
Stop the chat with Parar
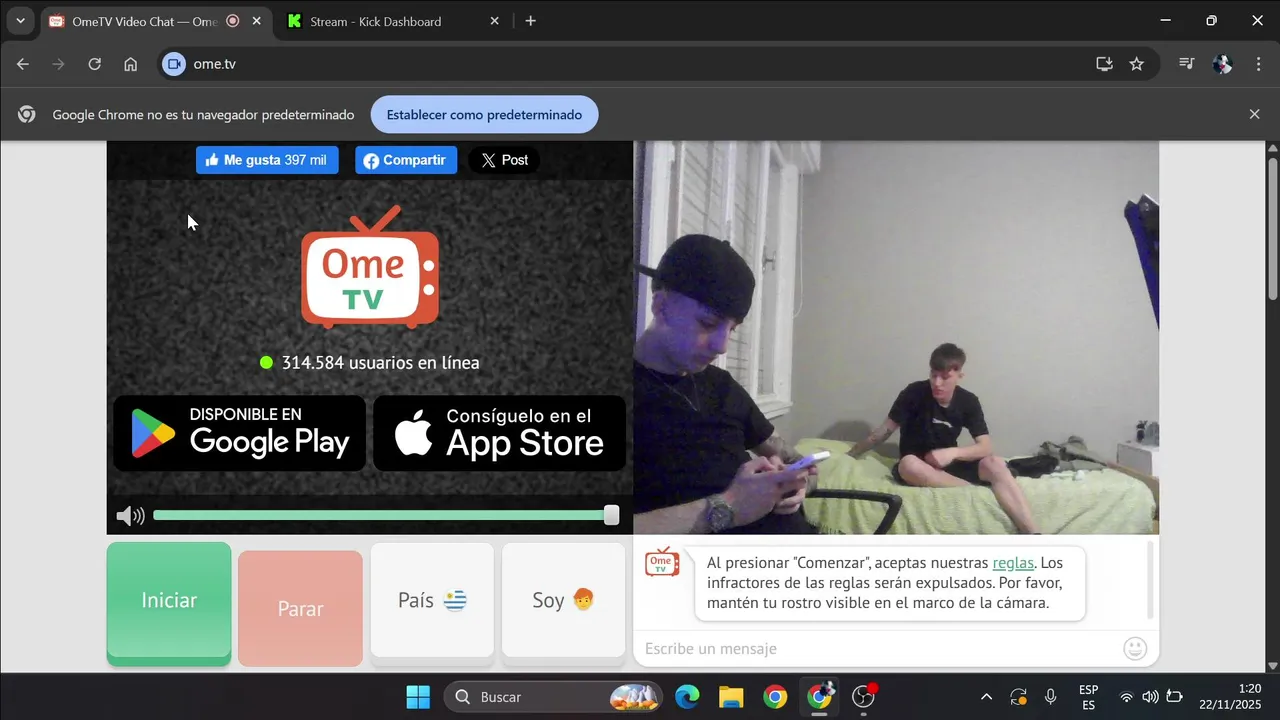pos(300,608)
